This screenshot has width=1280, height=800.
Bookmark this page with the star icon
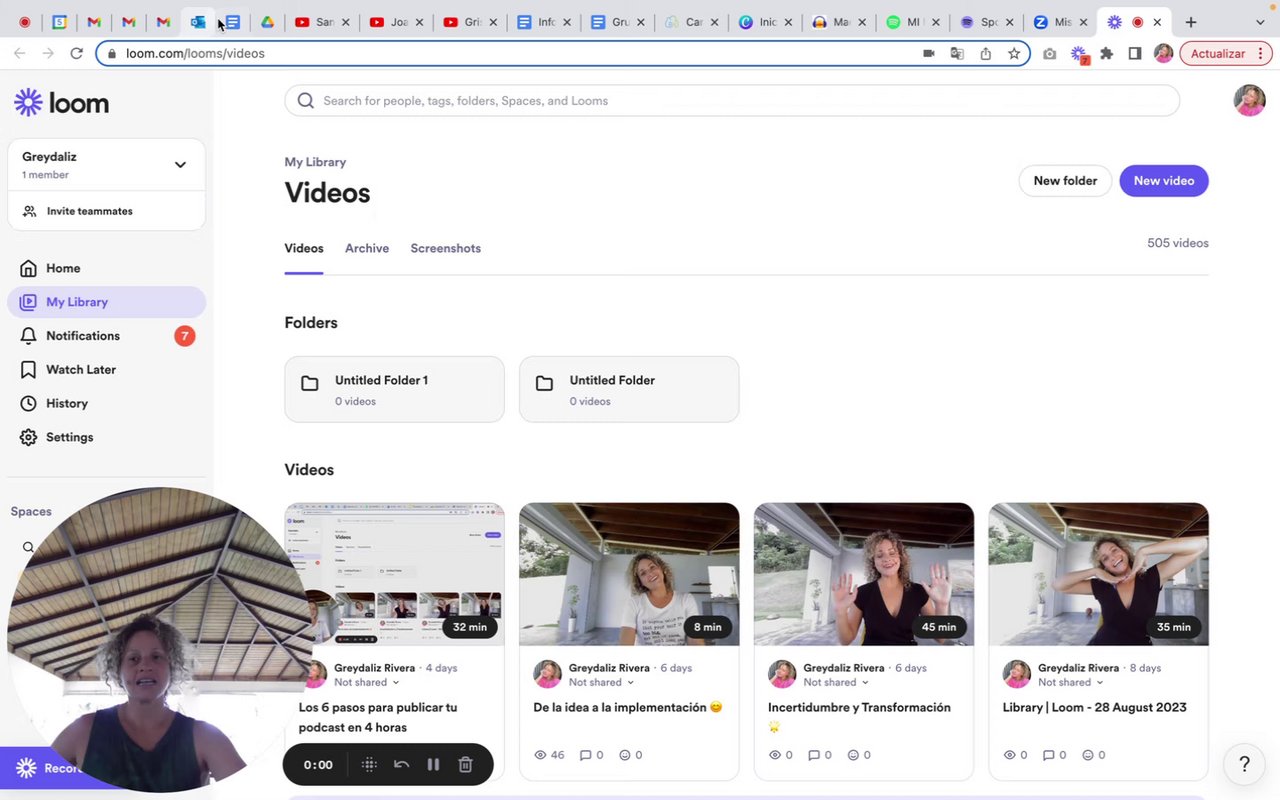[x=1014, y=53]
